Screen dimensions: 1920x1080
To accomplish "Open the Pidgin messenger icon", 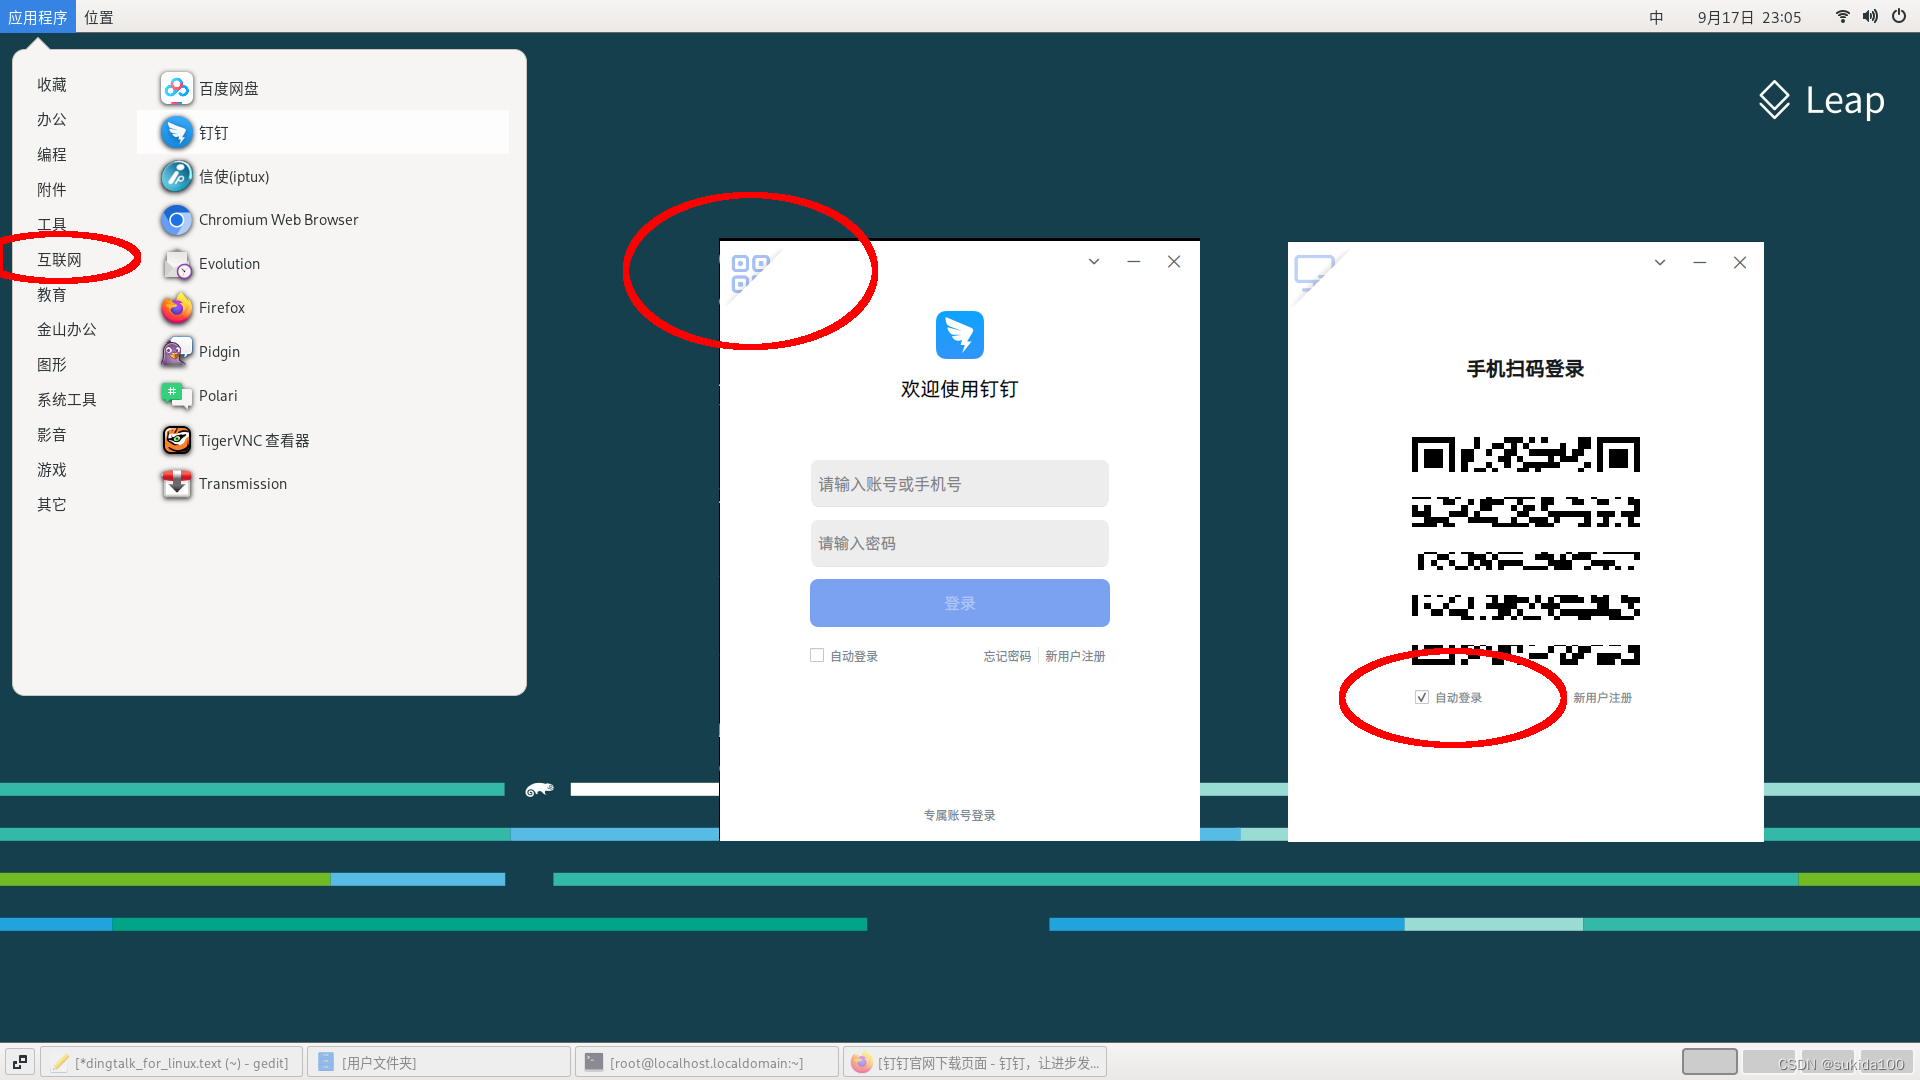I will coord(176,352).
